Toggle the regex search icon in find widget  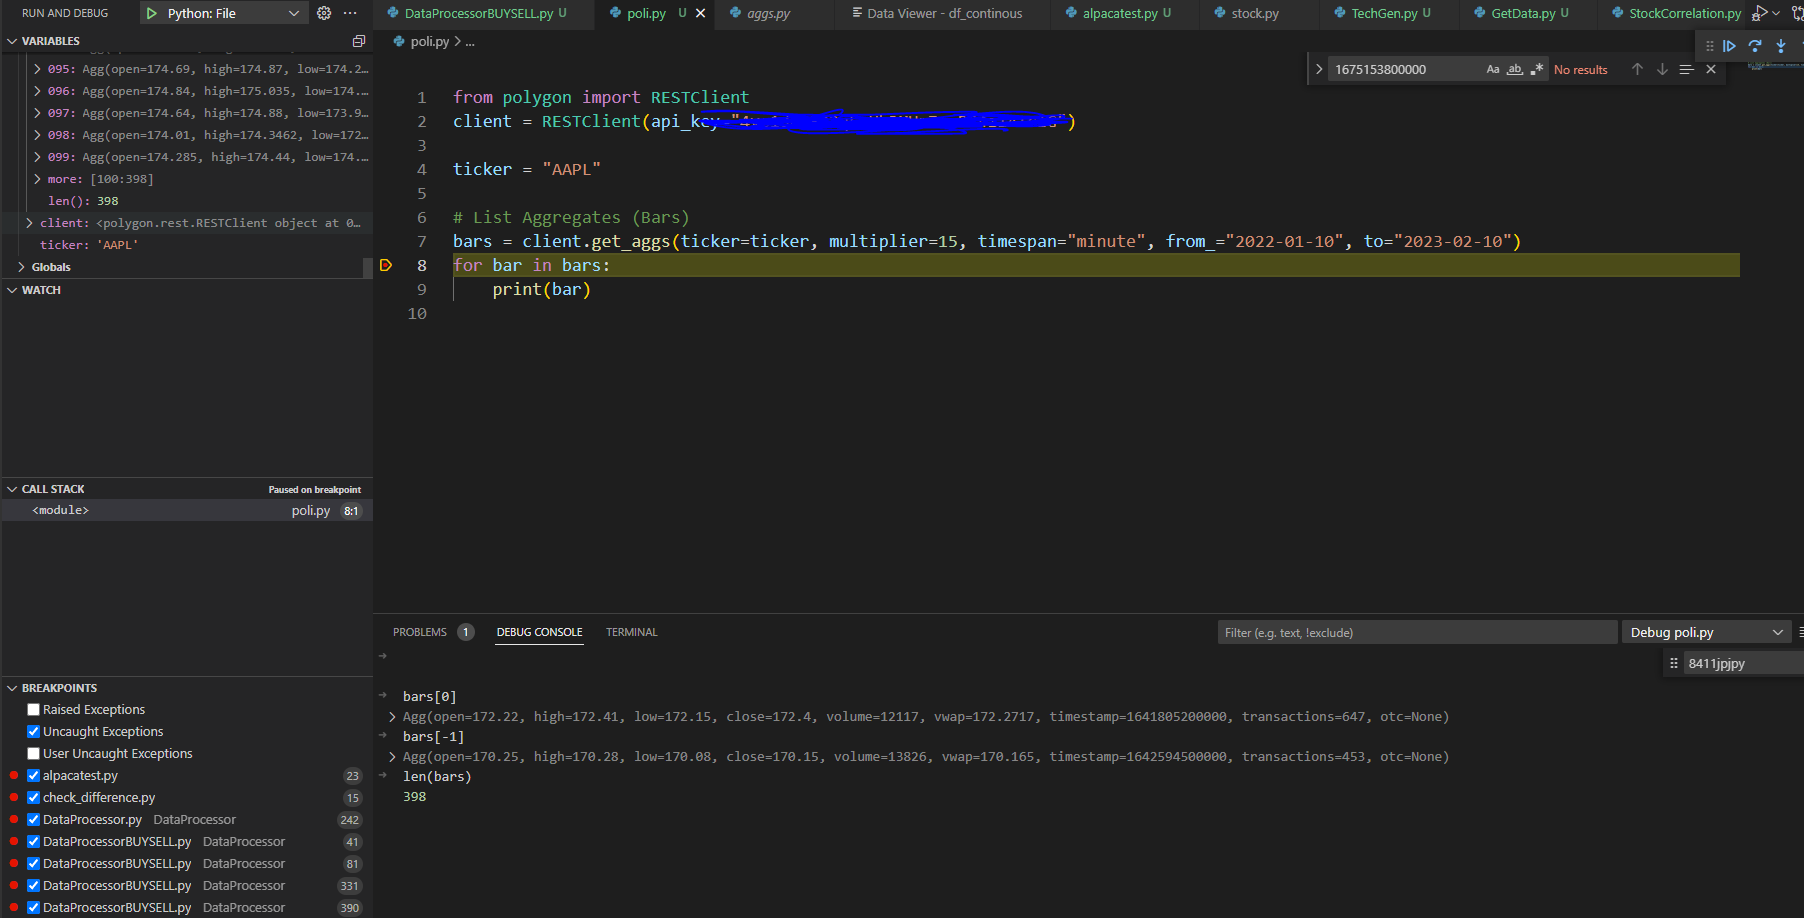(x=1535, y=68)
